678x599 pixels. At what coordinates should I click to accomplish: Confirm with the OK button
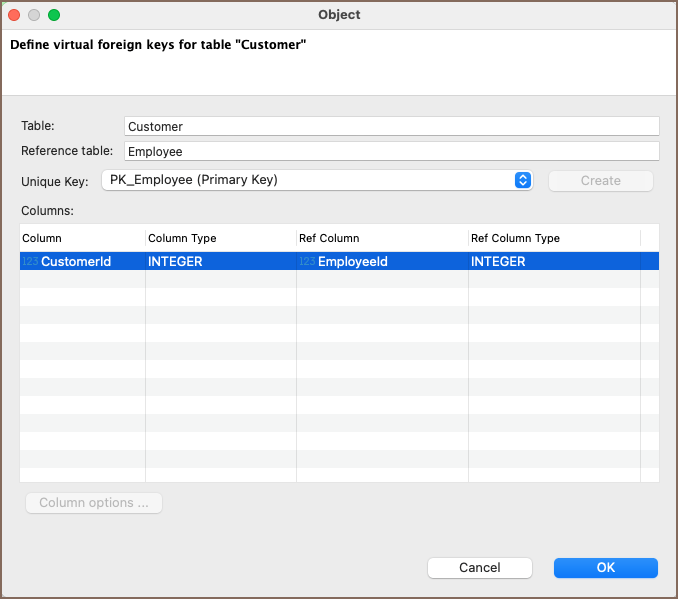(605, 567)
